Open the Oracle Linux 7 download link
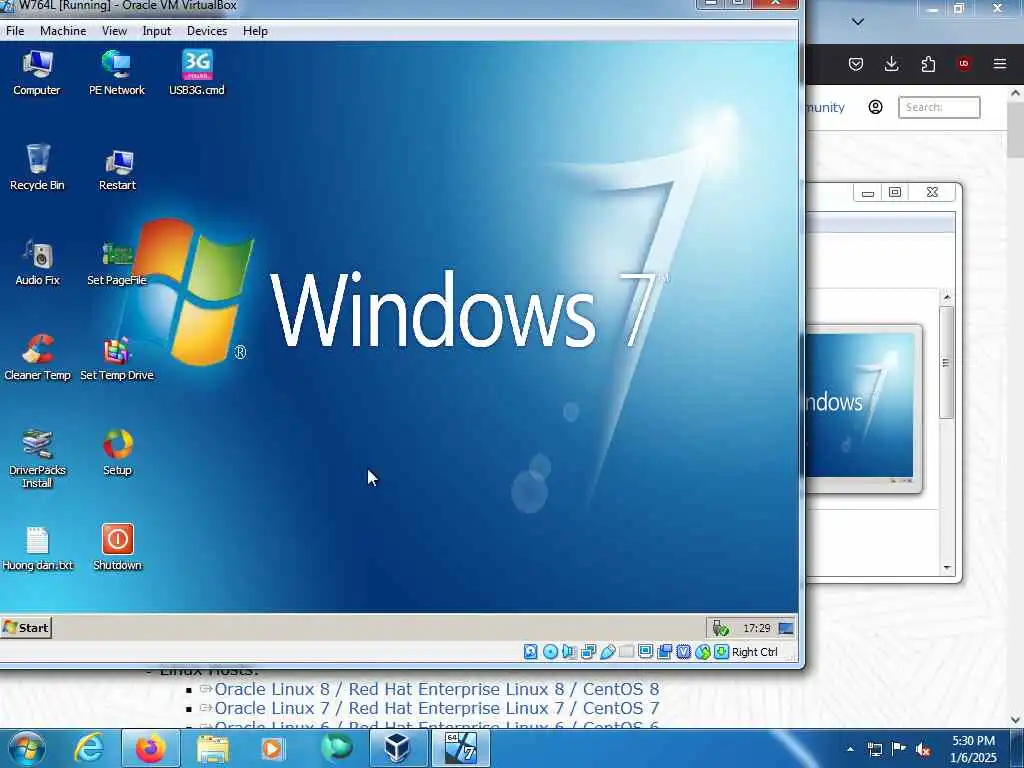 coord(436,708)
